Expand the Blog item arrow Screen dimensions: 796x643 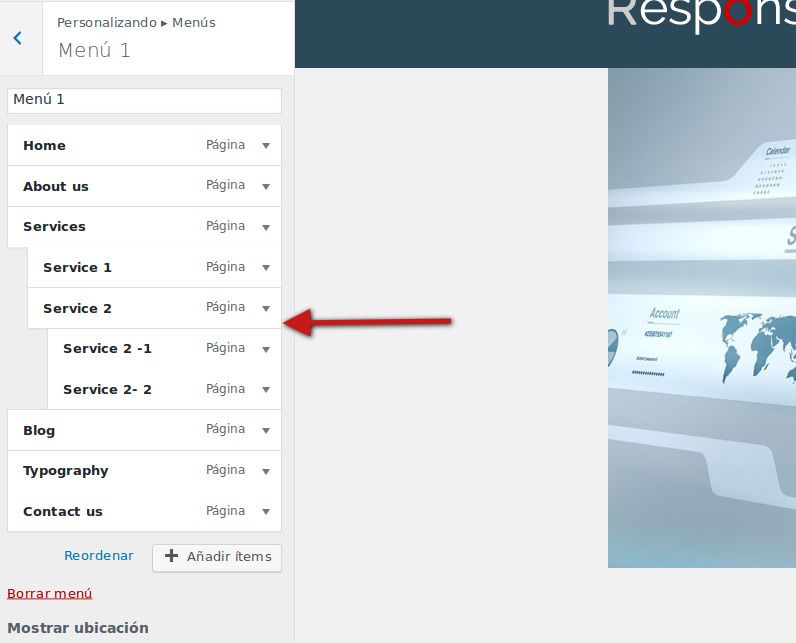(x=266, y=430)
